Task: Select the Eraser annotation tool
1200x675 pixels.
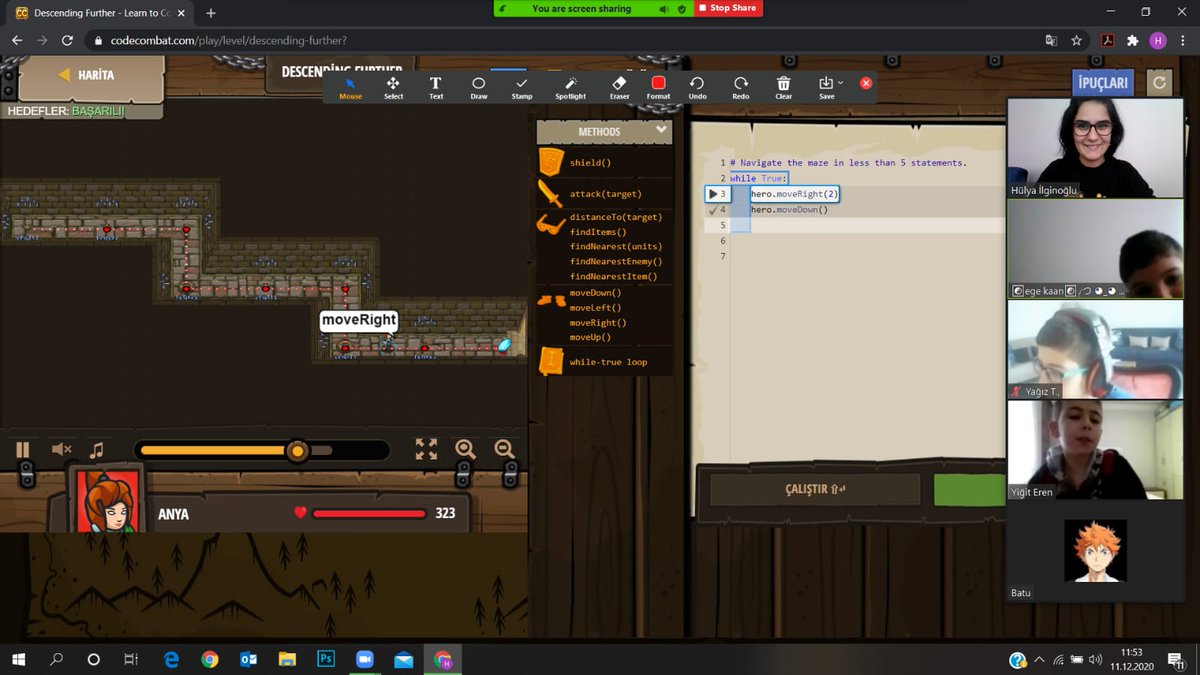Action: pos(619,88)
